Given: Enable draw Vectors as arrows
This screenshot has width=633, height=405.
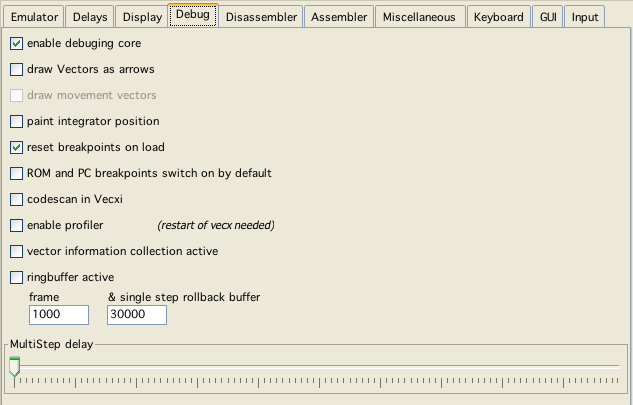Looking at the screenshot, I should (x=16, y=70).
